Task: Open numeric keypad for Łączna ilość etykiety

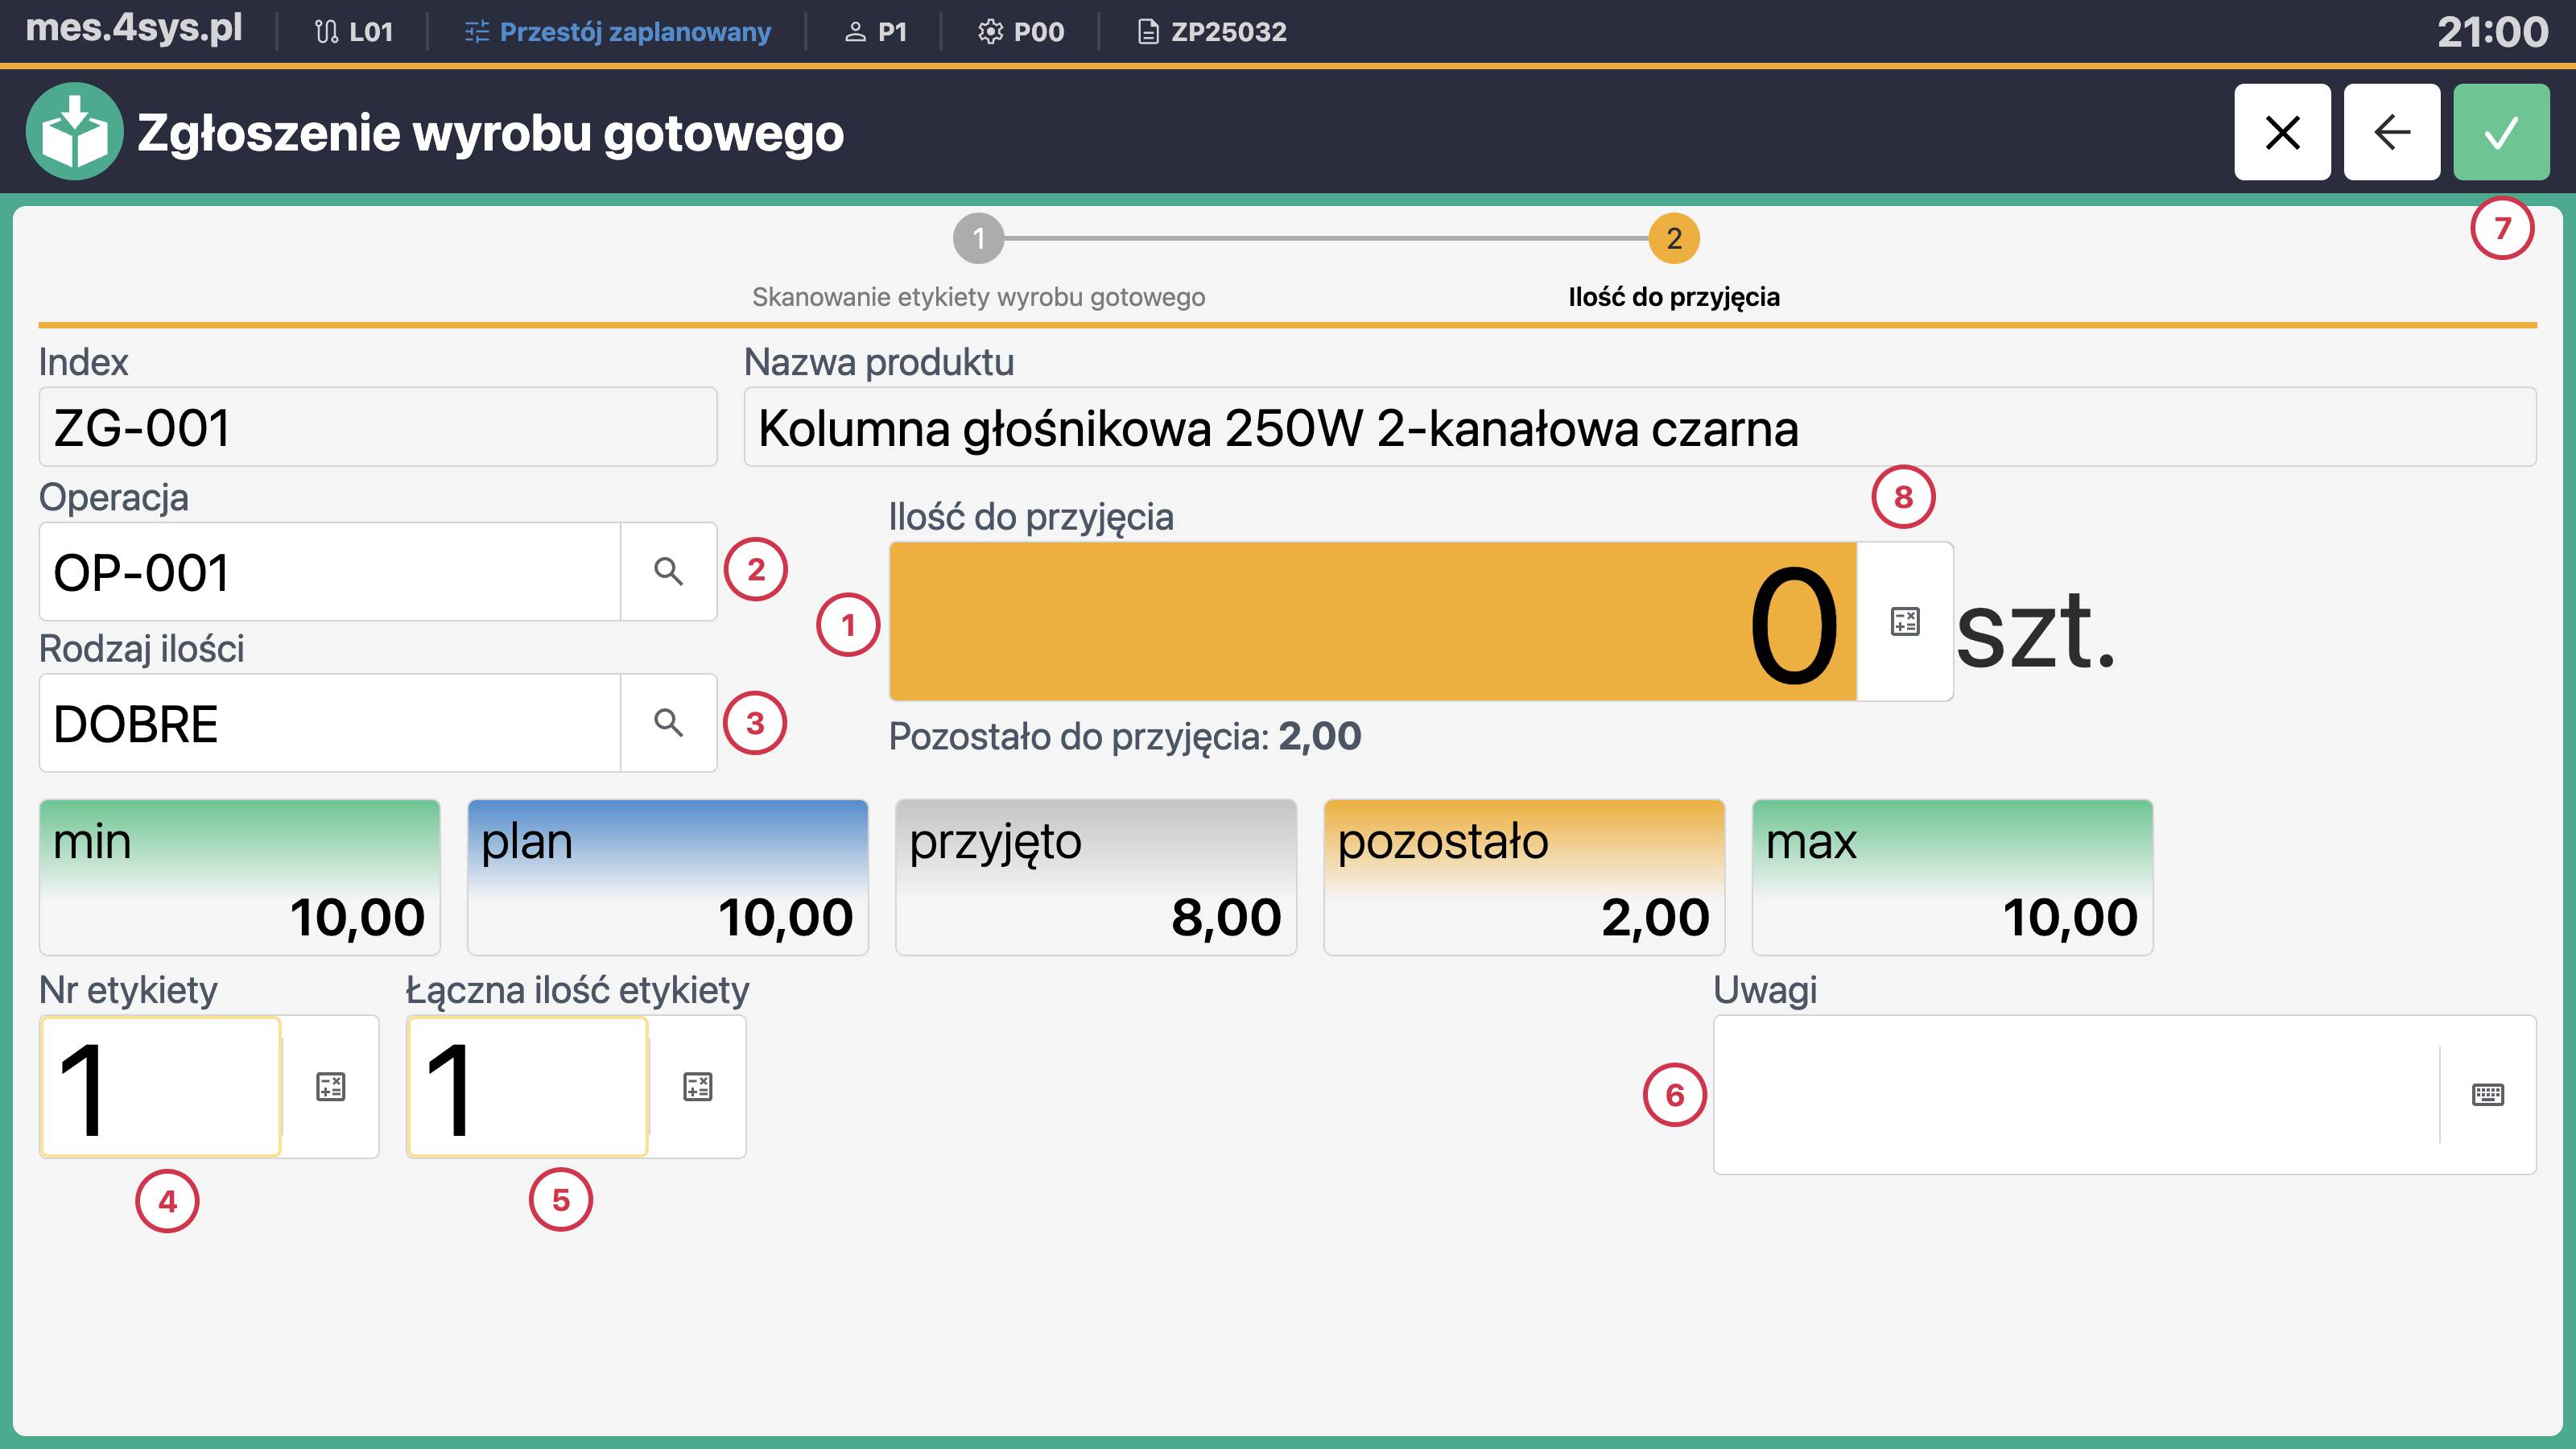Action: tap(697, 1087)
